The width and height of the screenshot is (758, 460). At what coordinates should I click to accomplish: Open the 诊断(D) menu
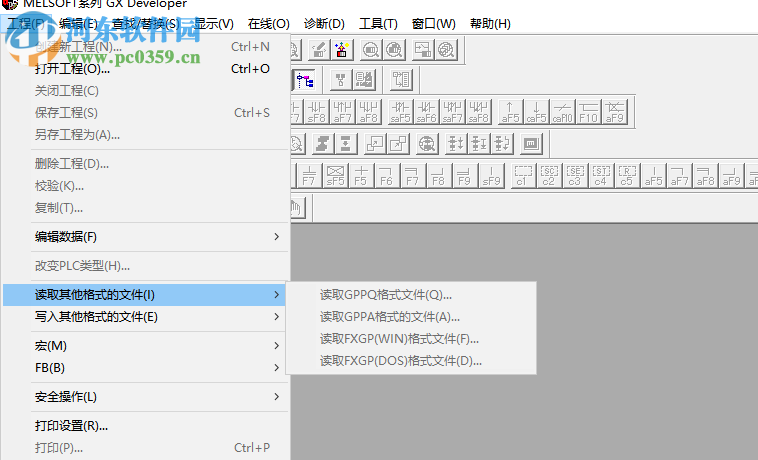click(x=324, y=24)
